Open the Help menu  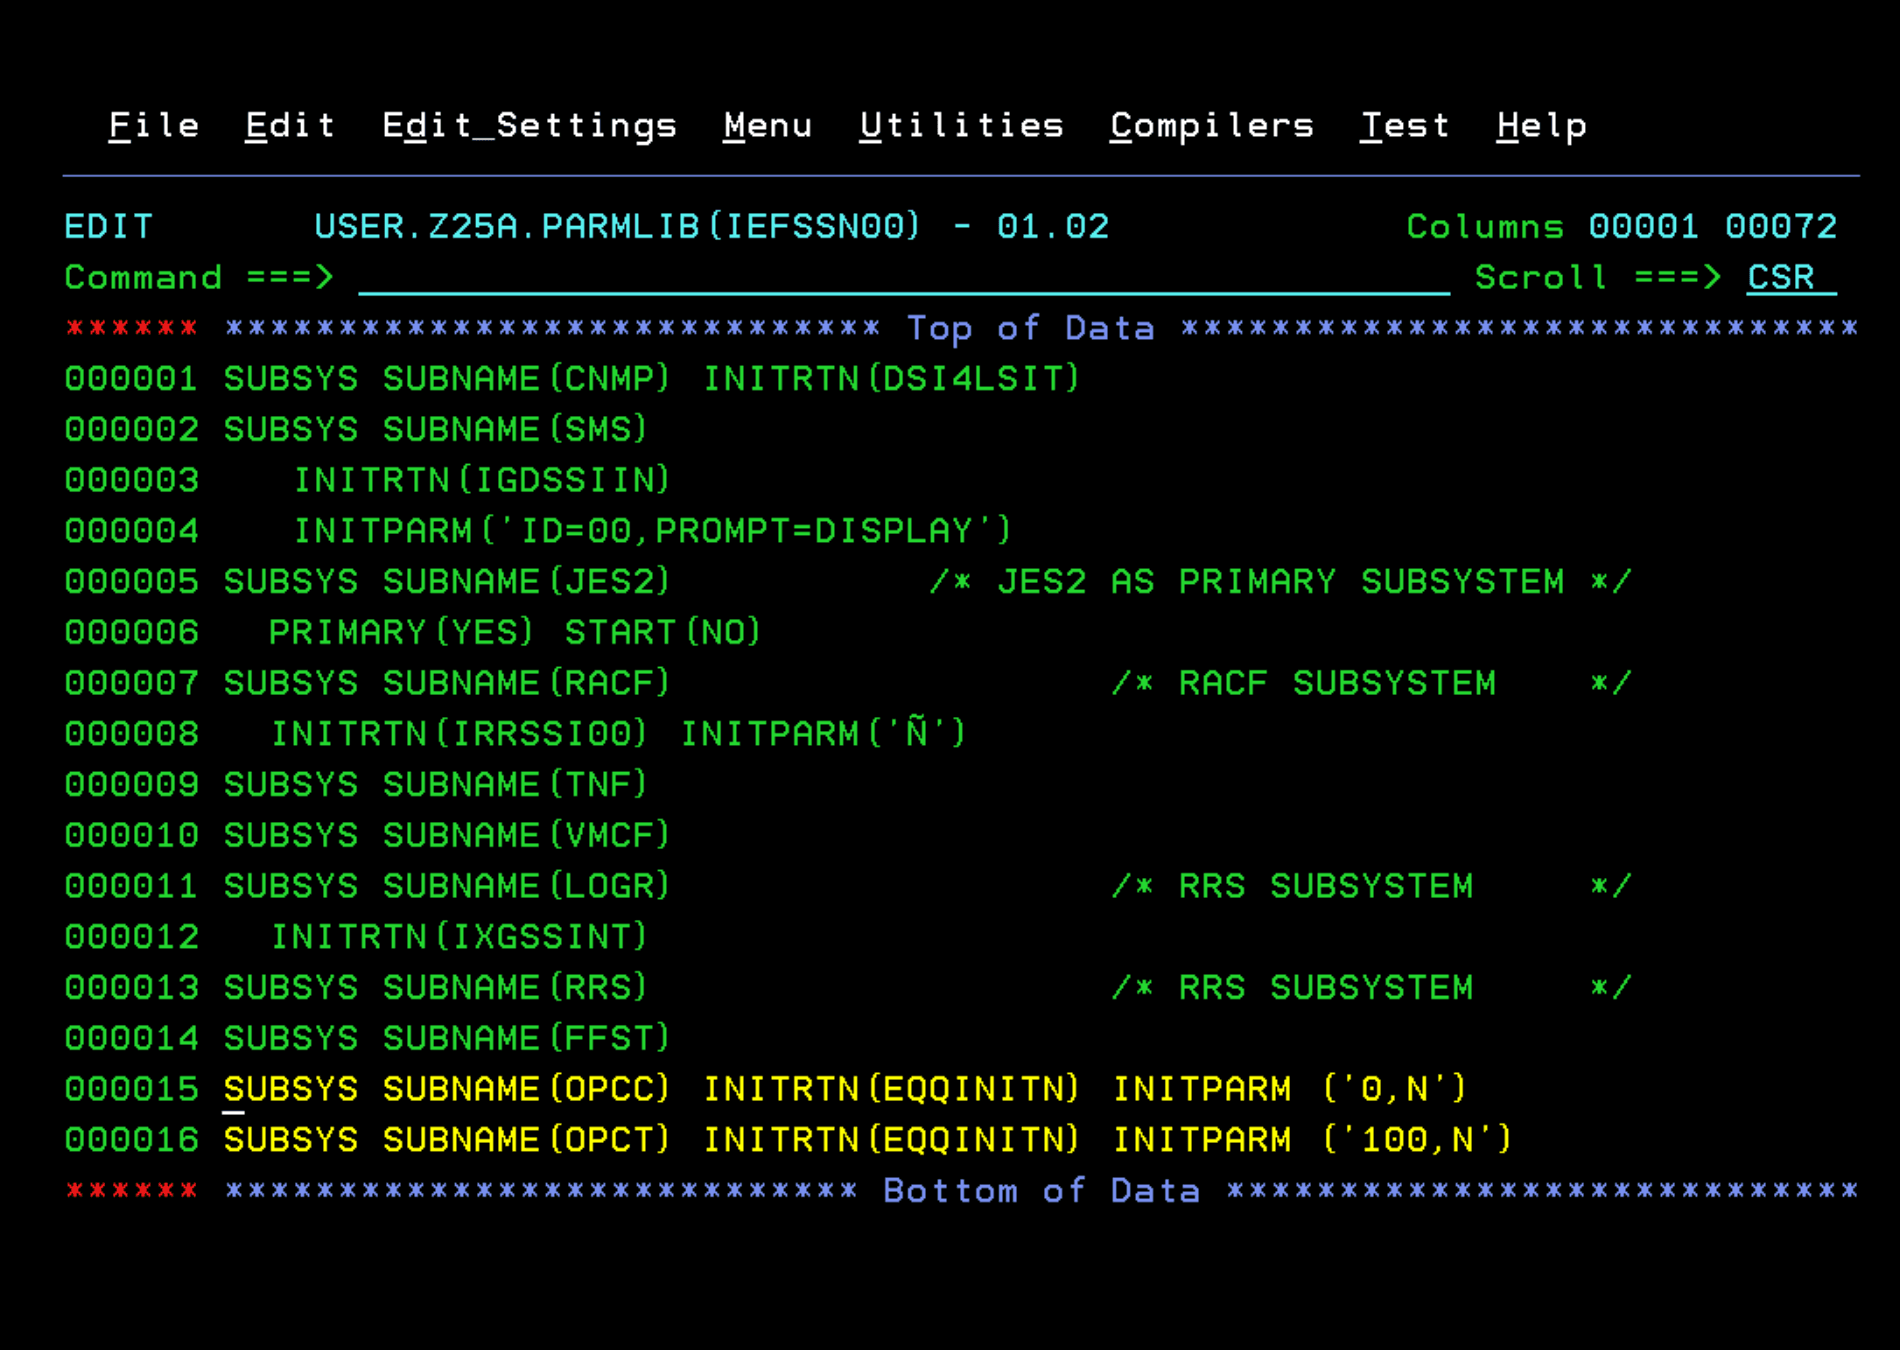pos(1541,126)
